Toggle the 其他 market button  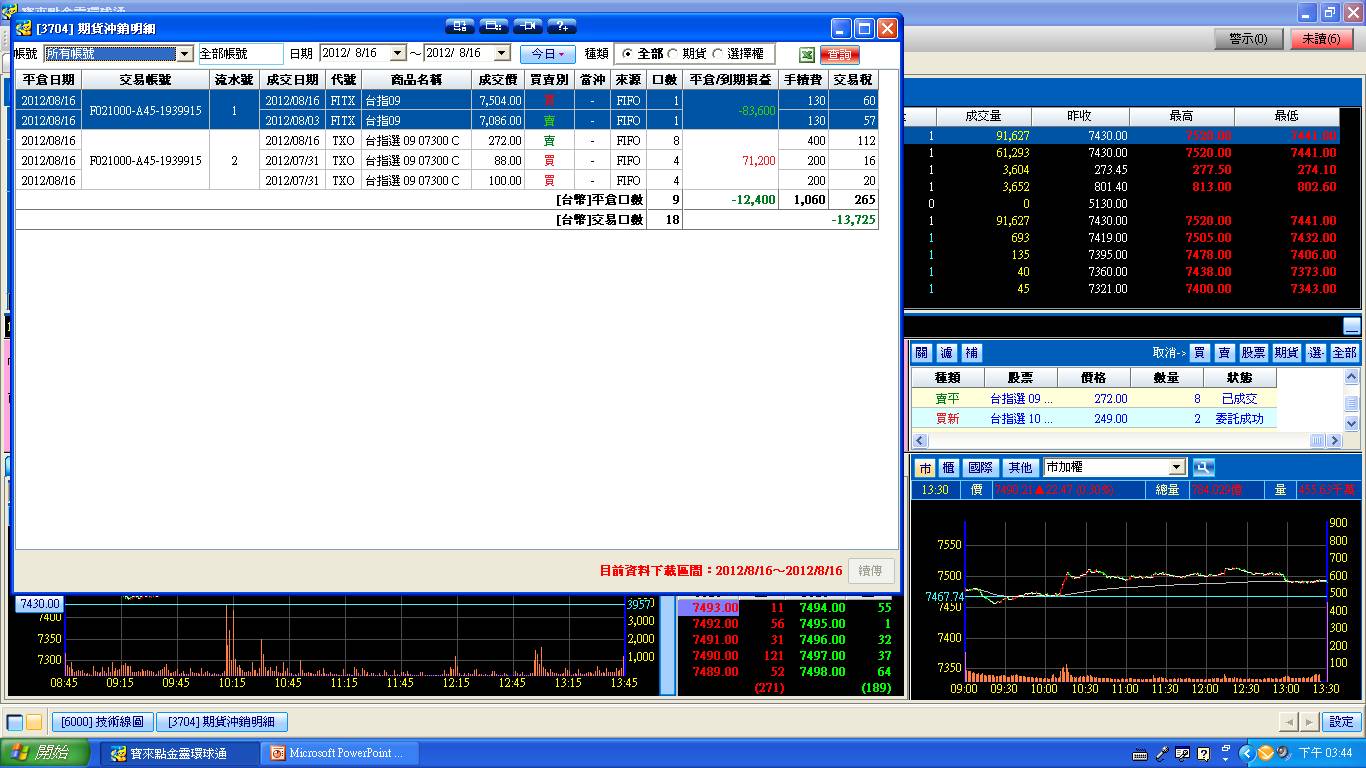(x=1020, y=467)
